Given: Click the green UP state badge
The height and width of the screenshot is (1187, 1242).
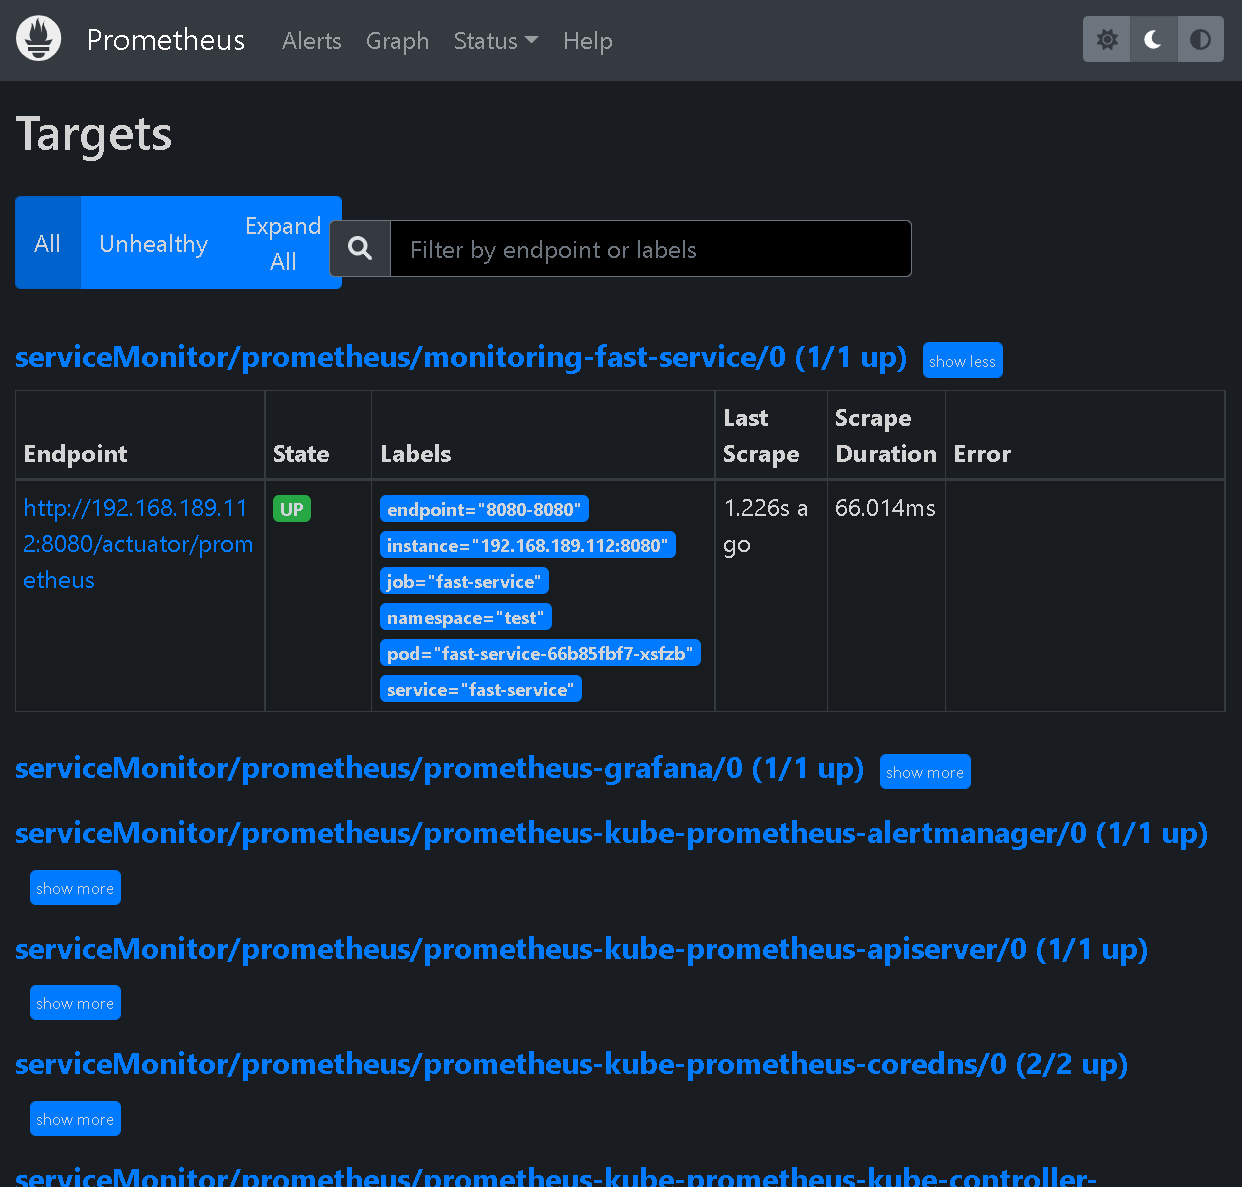Looking at the screenshot, I should 292,509.
